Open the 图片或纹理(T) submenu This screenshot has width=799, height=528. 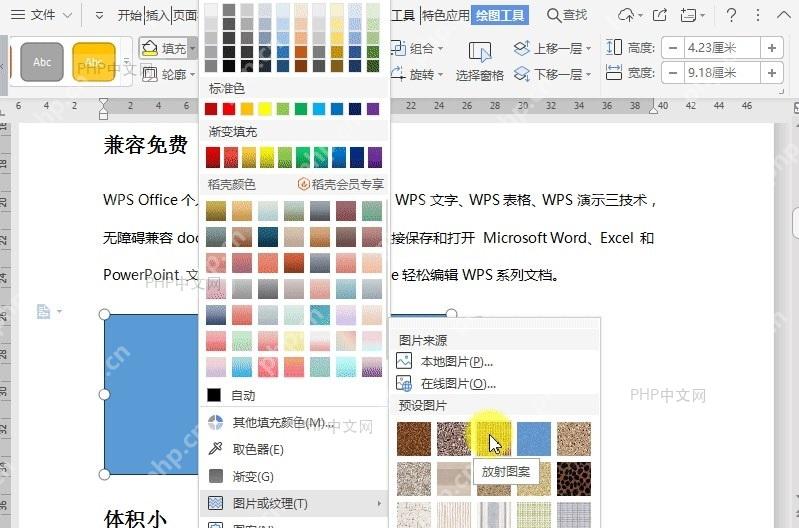[294, 503]
